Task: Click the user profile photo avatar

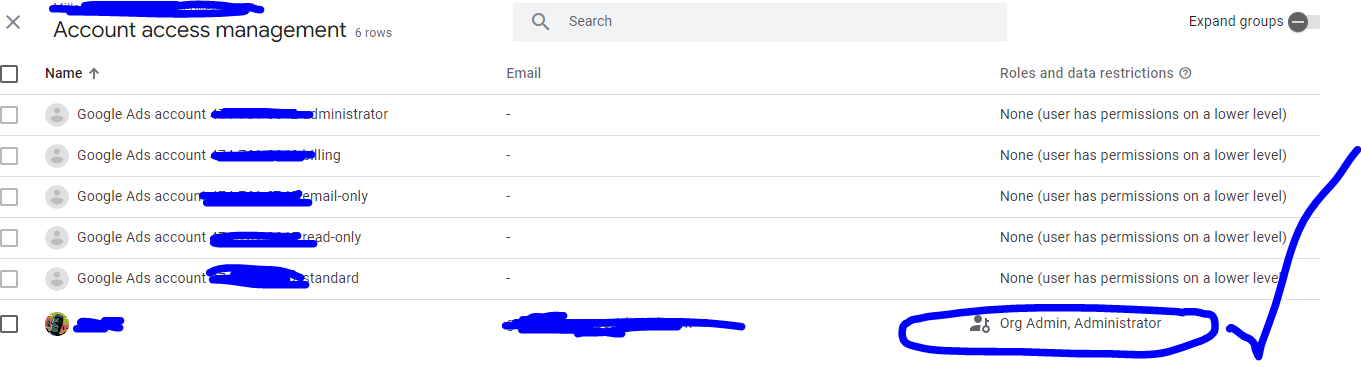Action: coord(57,324)
